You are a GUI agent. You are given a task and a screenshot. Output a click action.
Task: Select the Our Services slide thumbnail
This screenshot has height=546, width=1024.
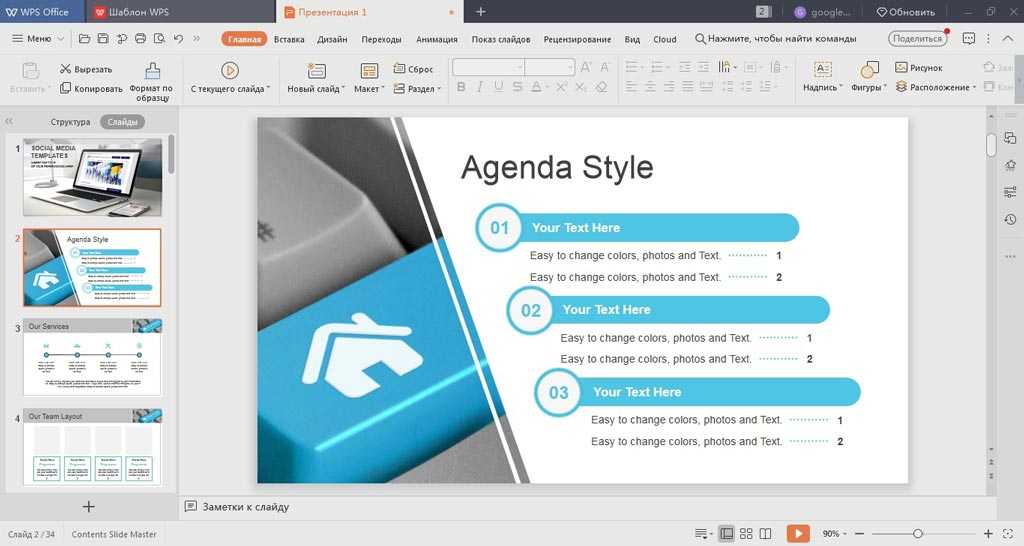pyautogui.click(x=92, y=357)
